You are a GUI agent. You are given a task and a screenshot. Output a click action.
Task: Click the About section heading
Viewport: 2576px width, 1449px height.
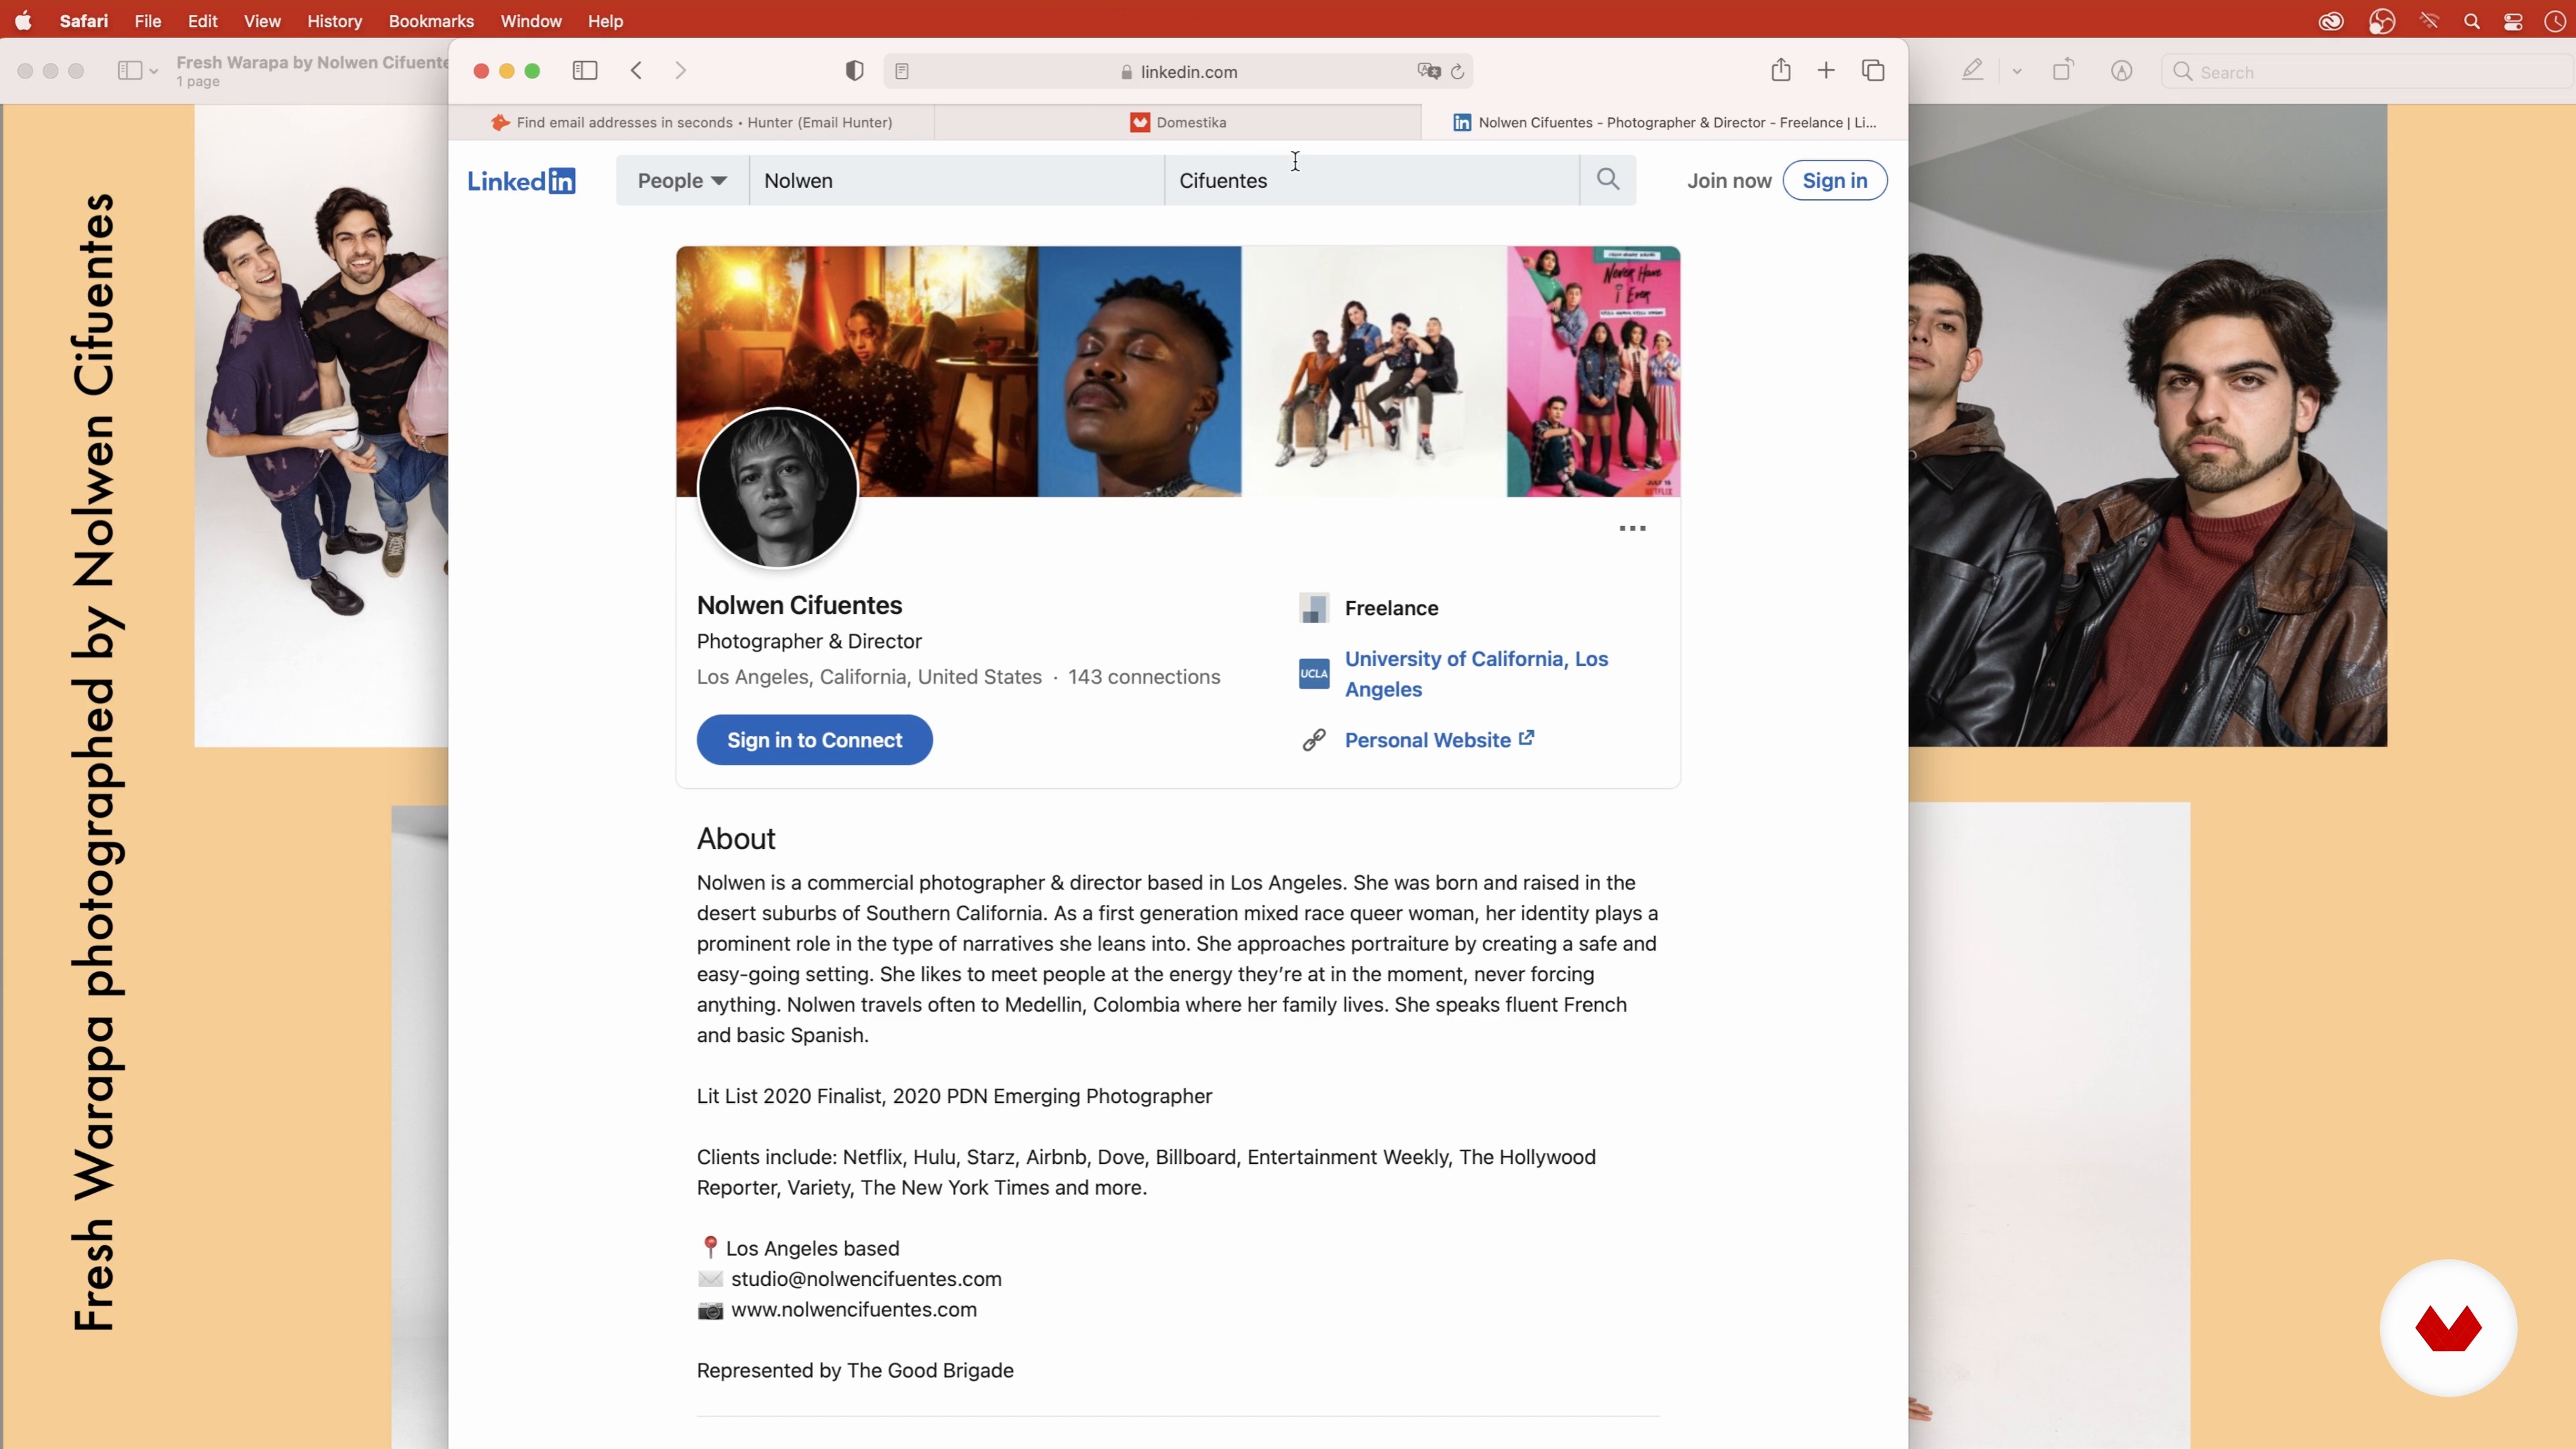[x=736, y=839]
